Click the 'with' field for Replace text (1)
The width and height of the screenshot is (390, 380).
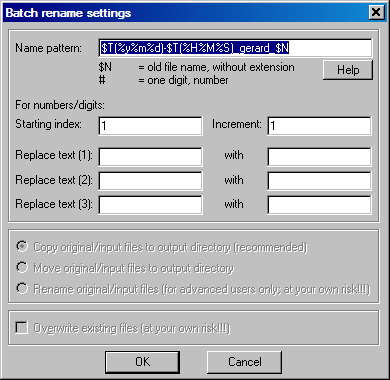coord(319,157)
